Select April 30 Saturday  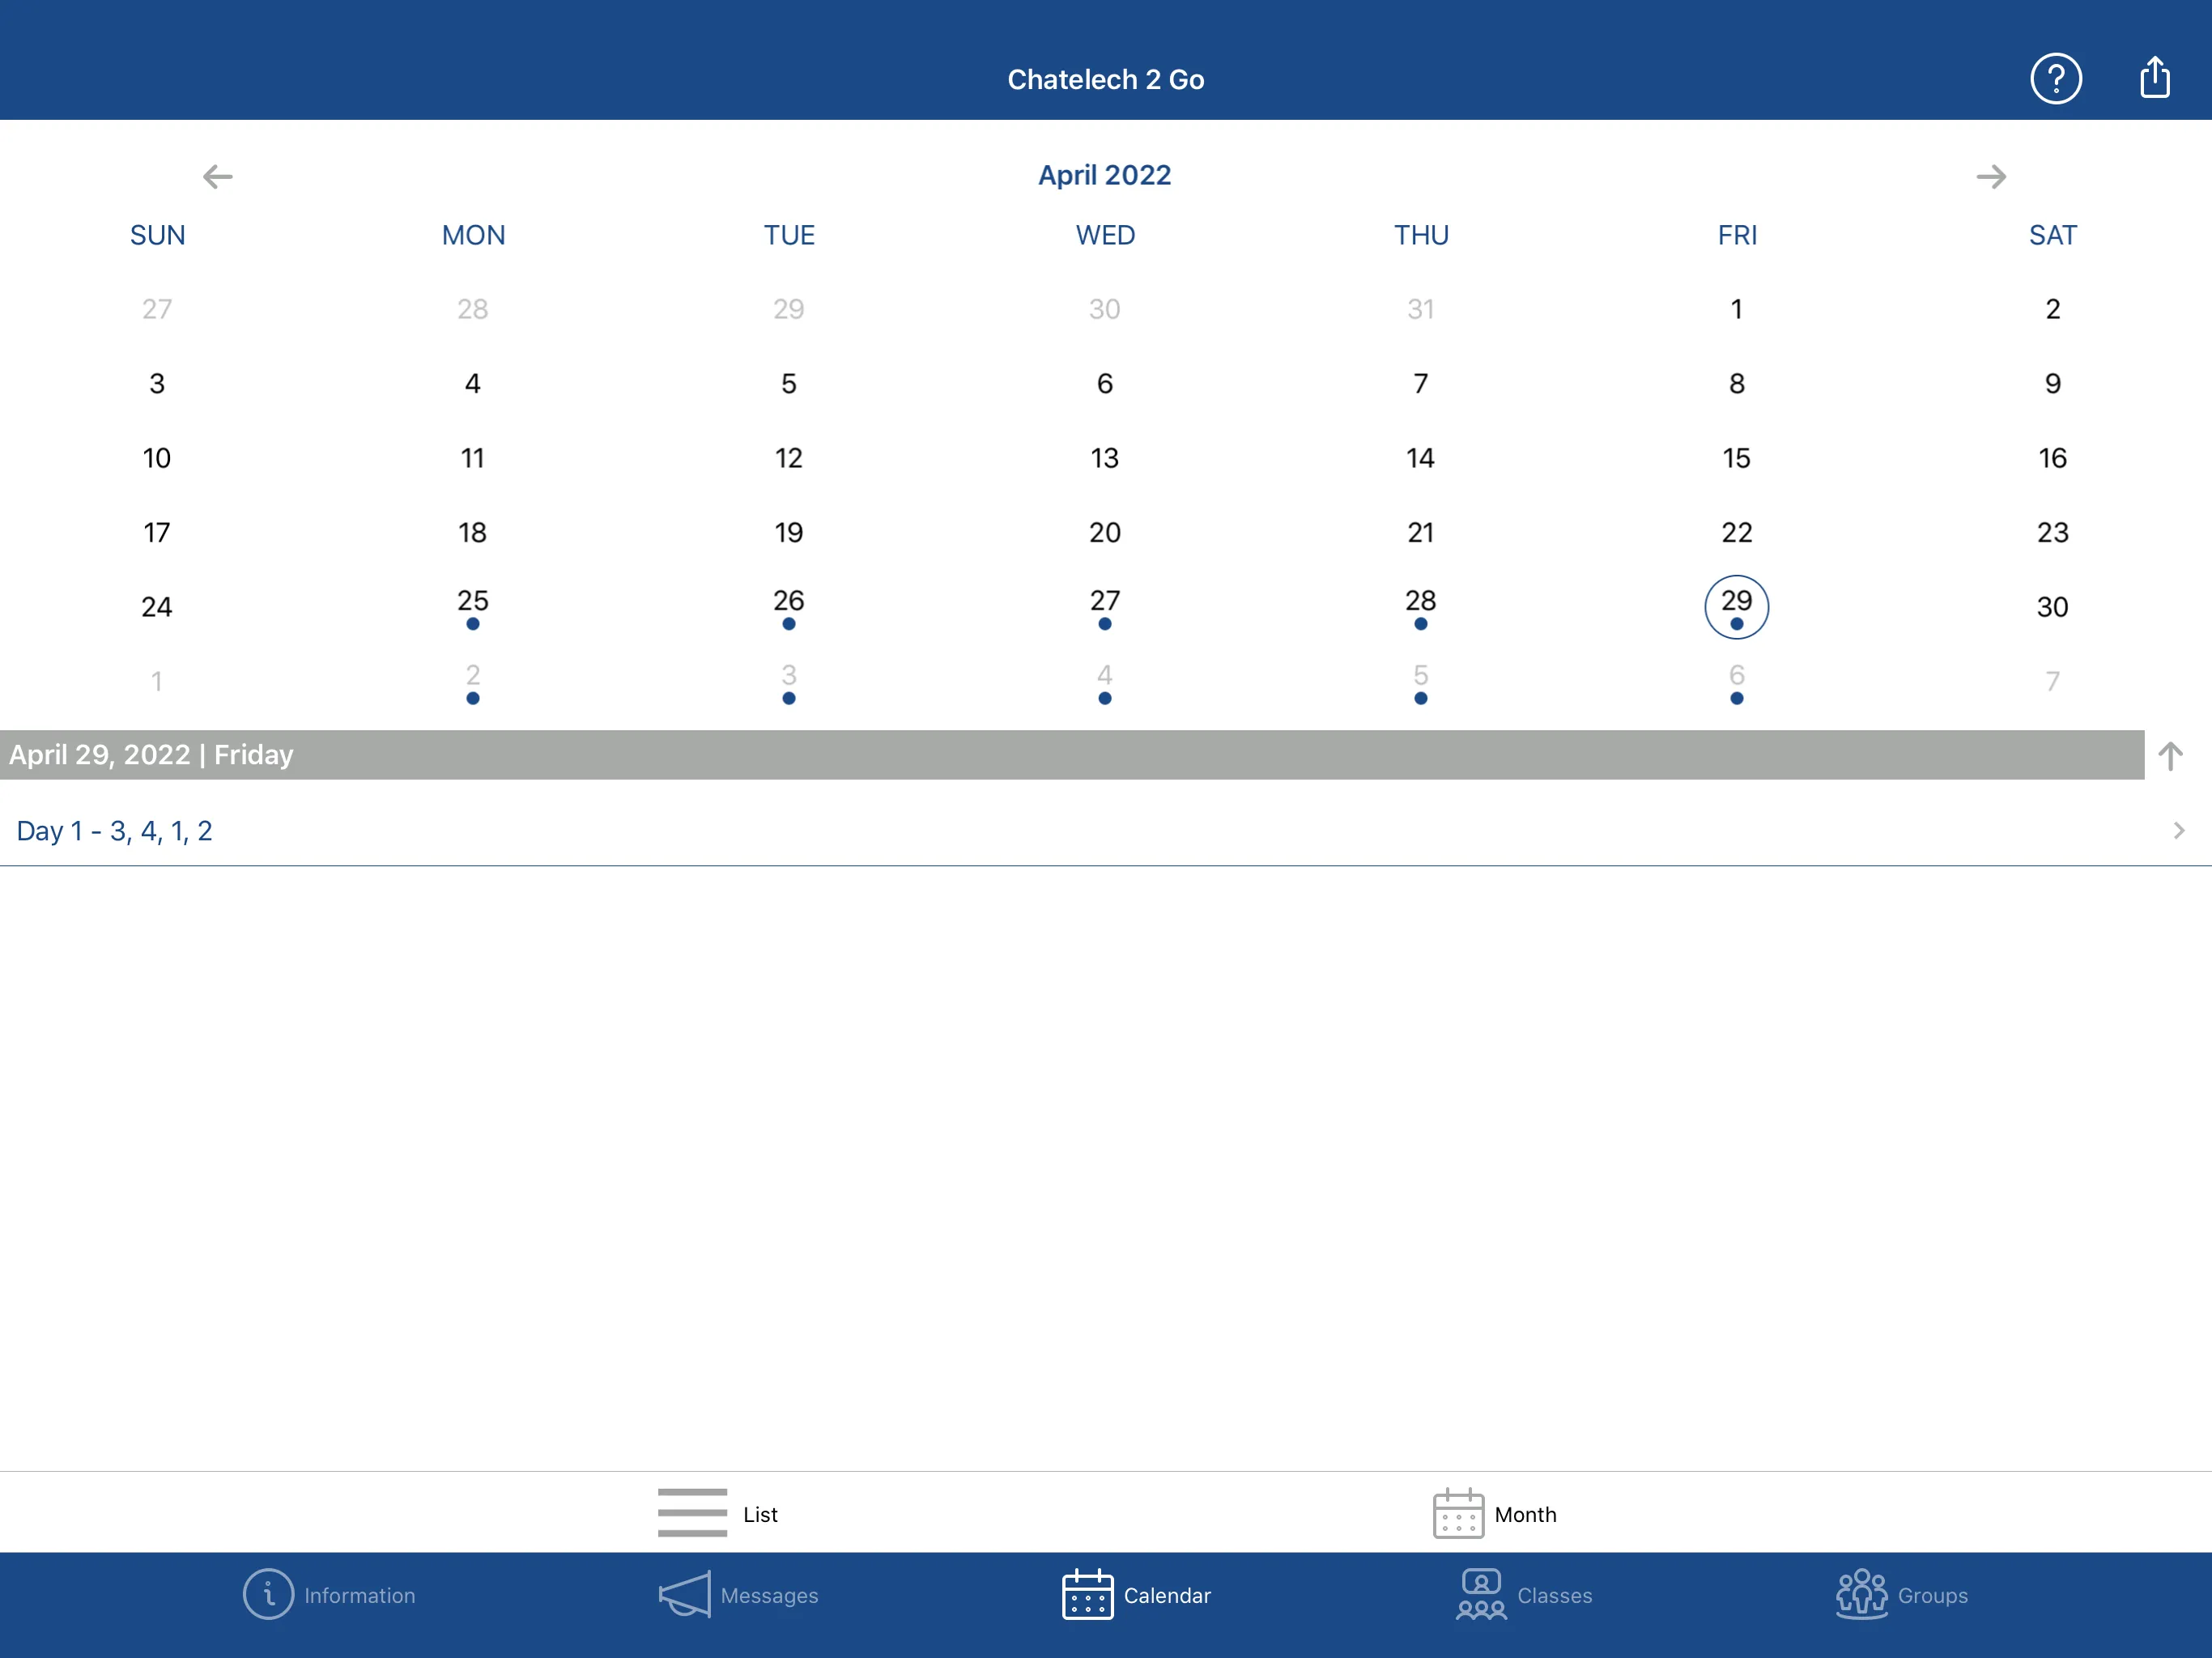pos(2052,607)
